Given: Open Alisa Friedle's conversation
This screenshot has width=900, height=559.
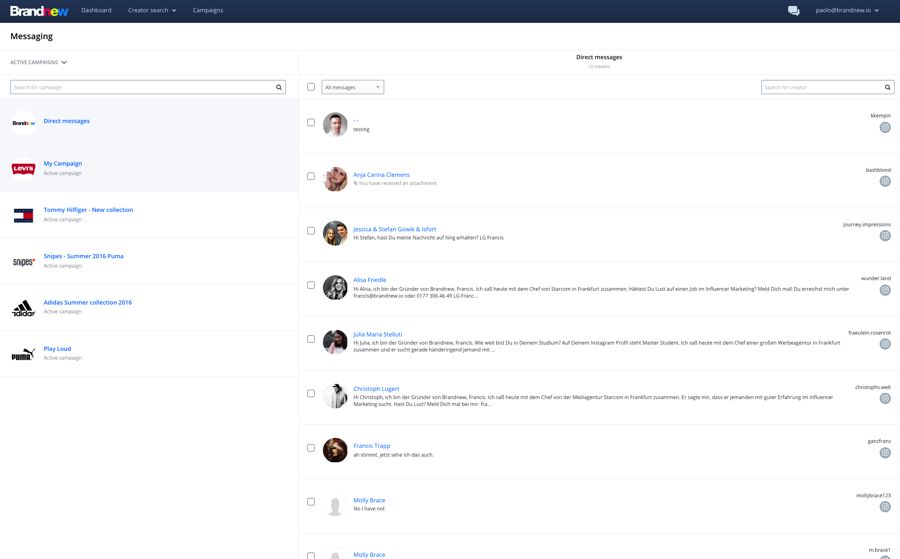Looking at the screenshot, I should (x=370, y=280).
